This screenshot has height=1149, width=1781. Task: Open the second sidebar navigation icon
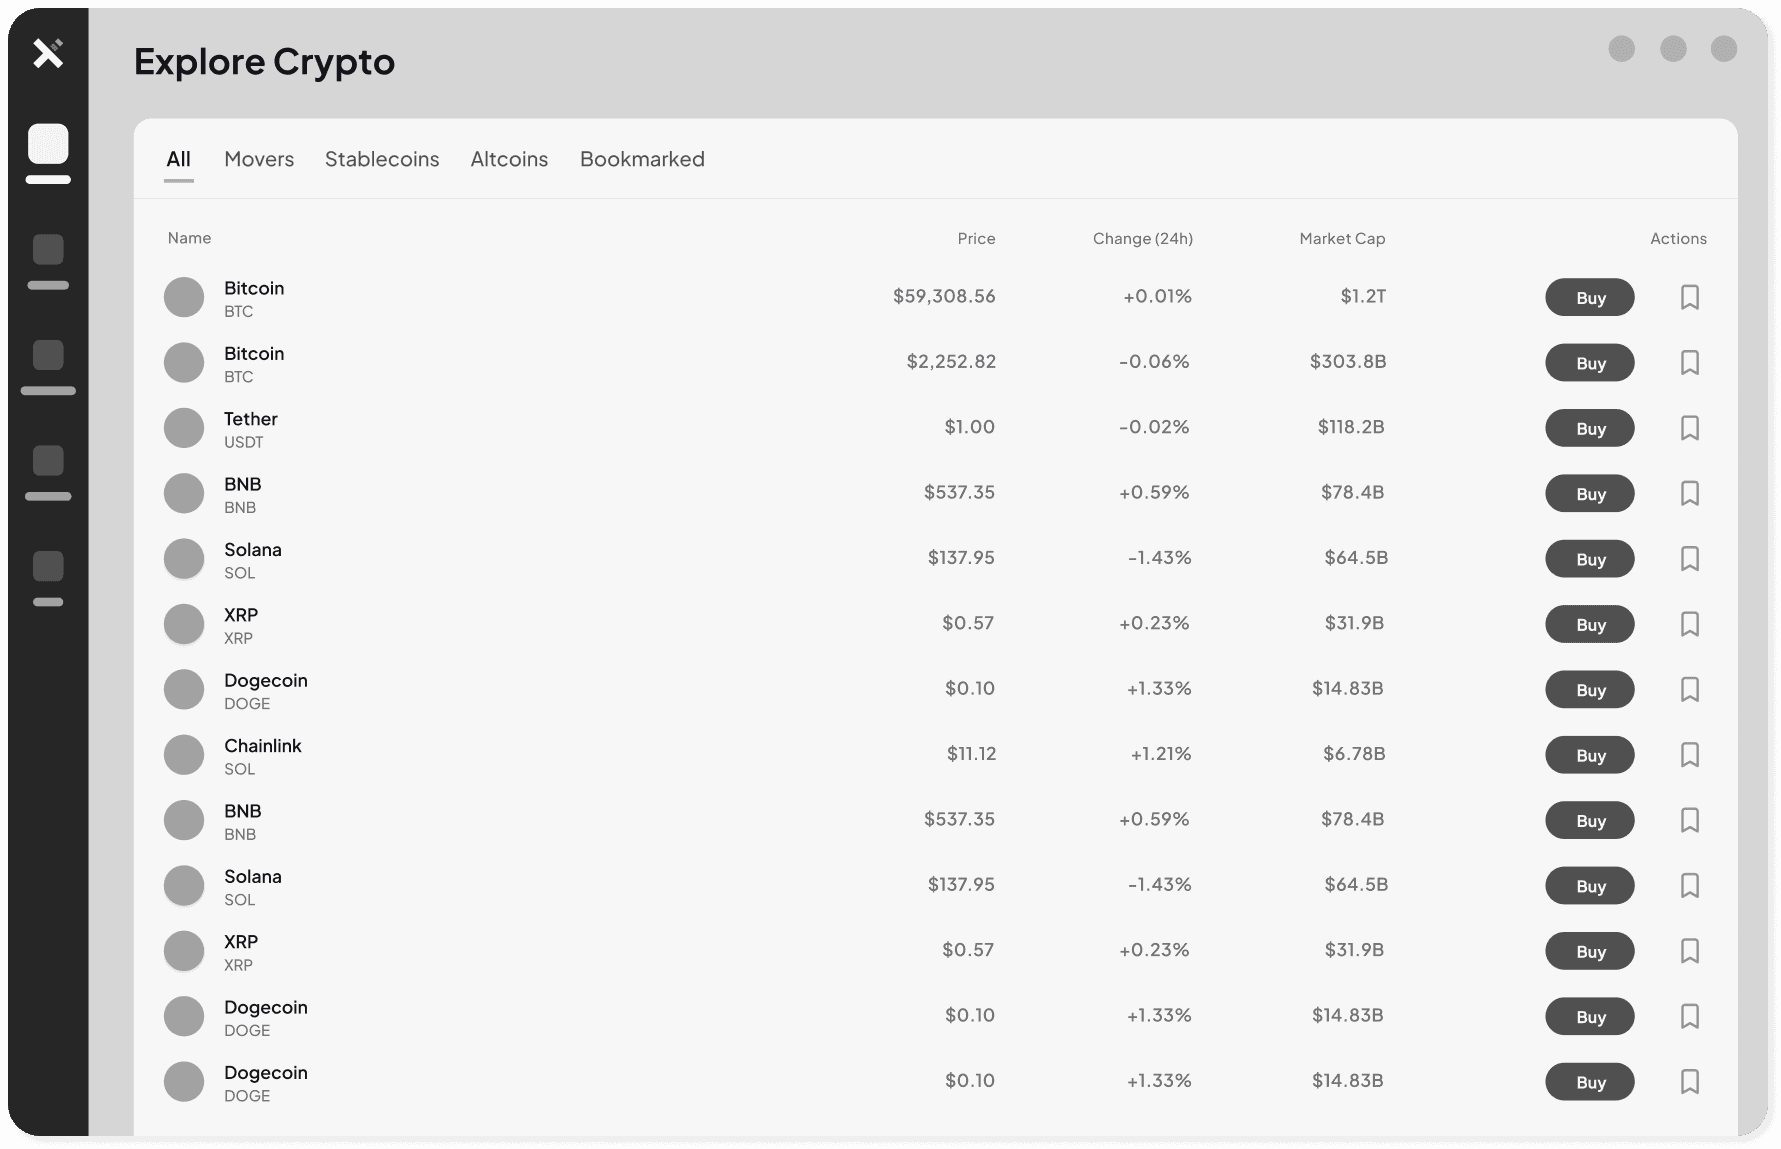pos(48,249)
